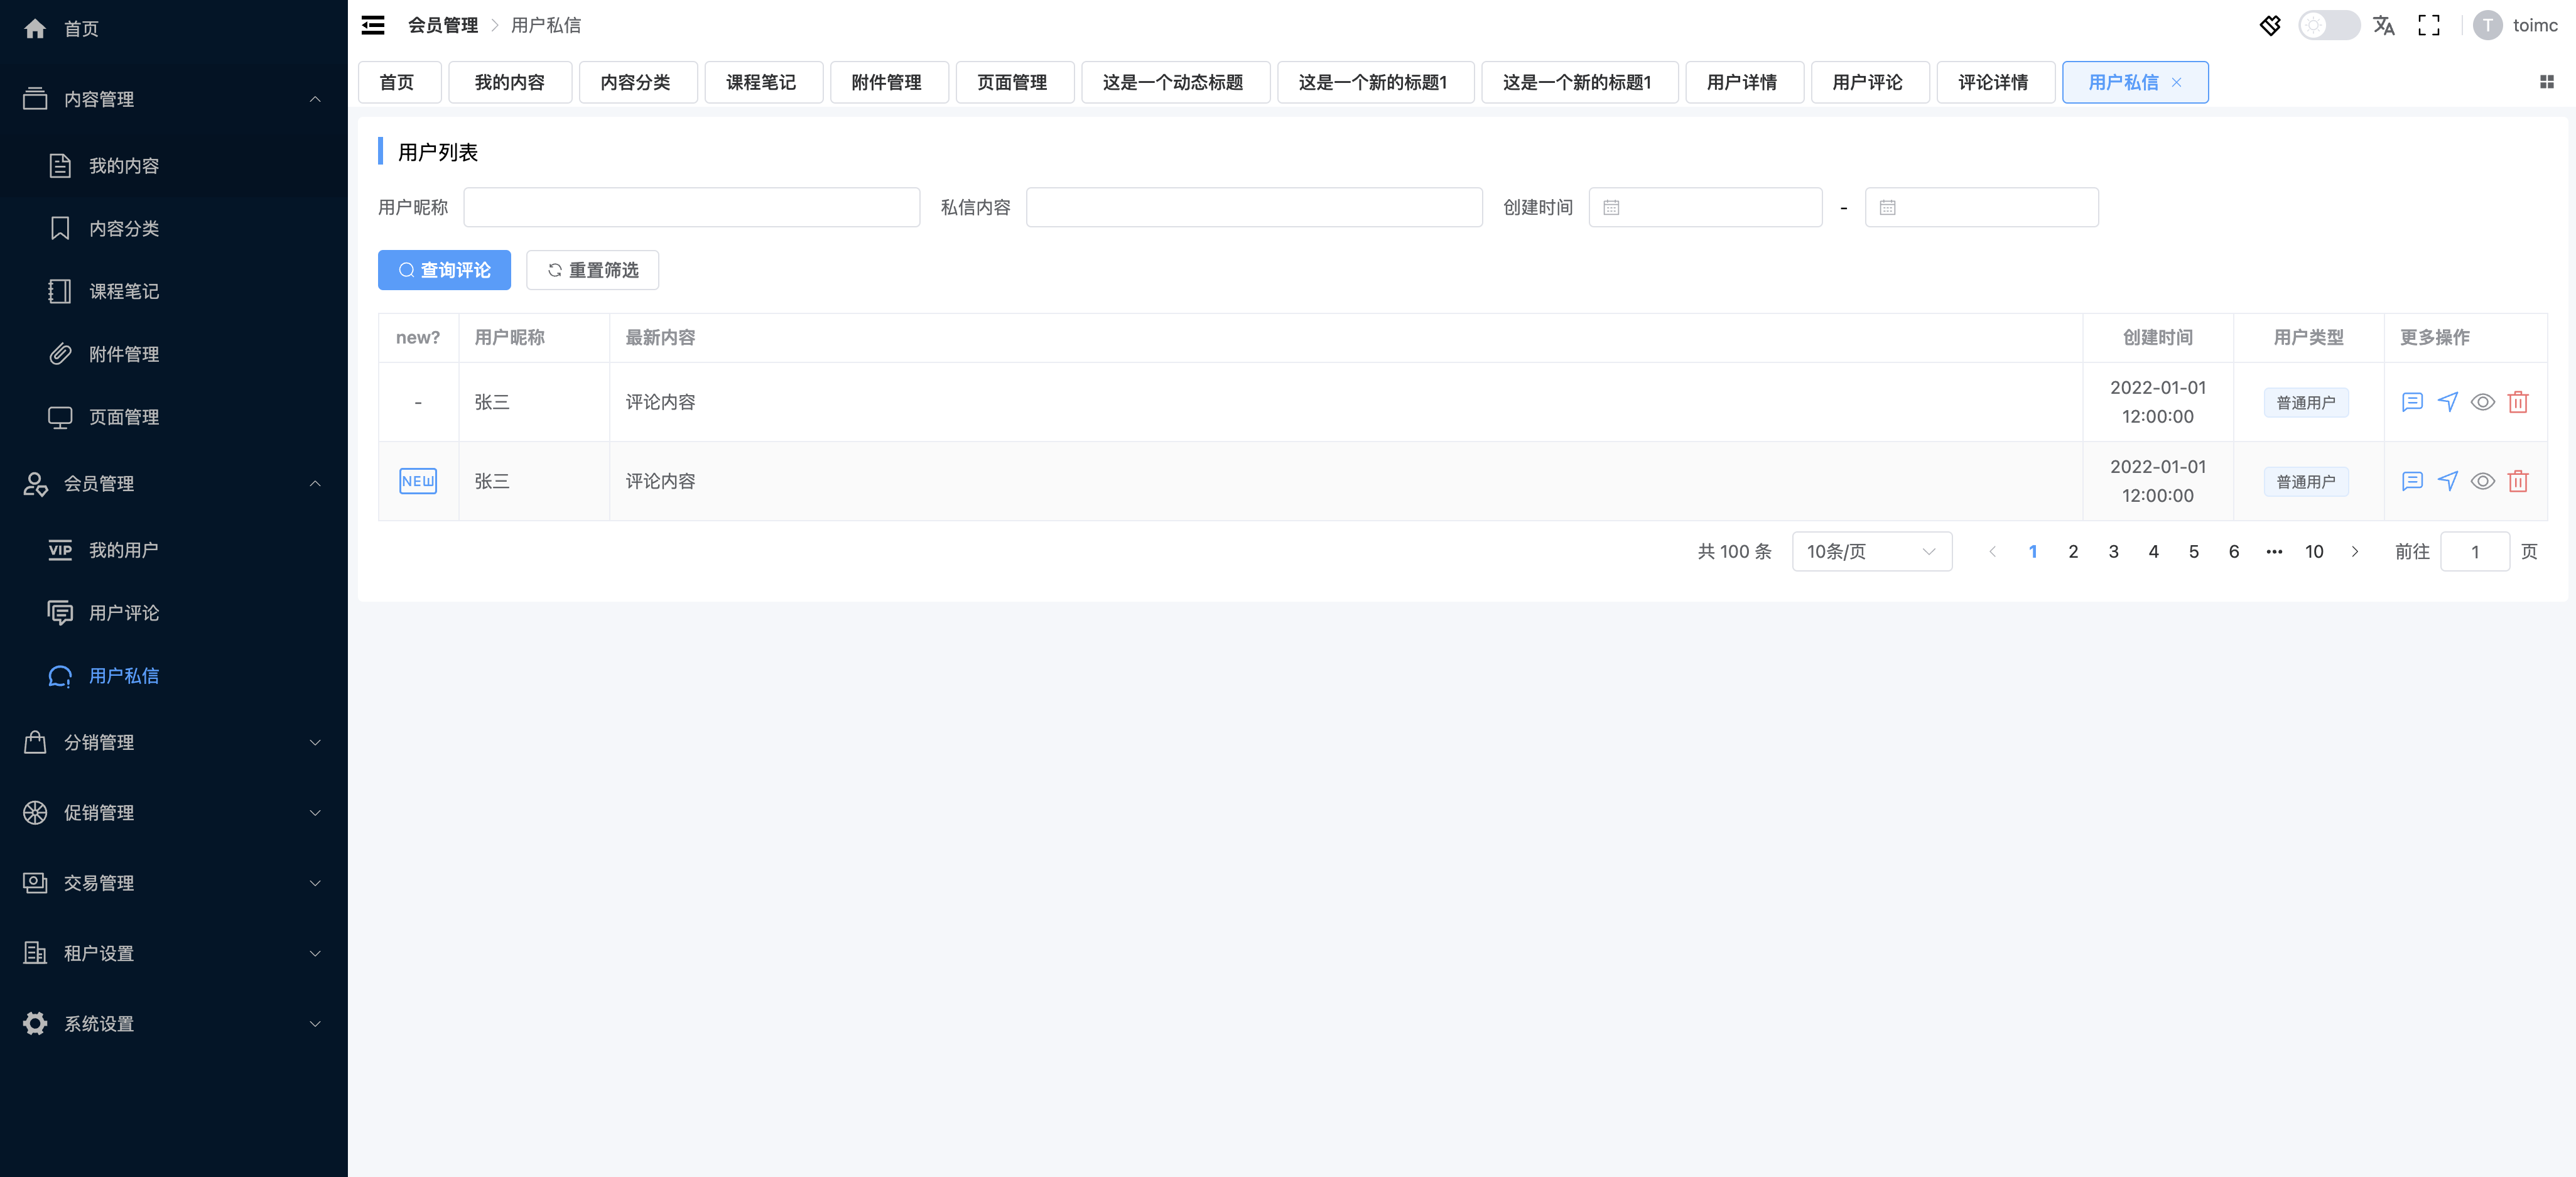Click the eye view icon in first row

2482,402
